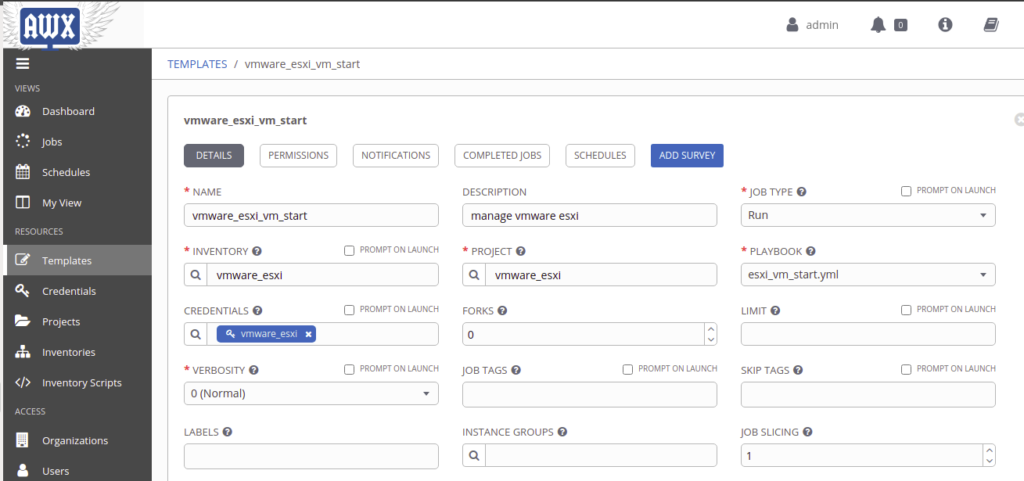Close the template form panel
The height and width of the screenshot is (481, 1024).
[x=1019, y=120]
